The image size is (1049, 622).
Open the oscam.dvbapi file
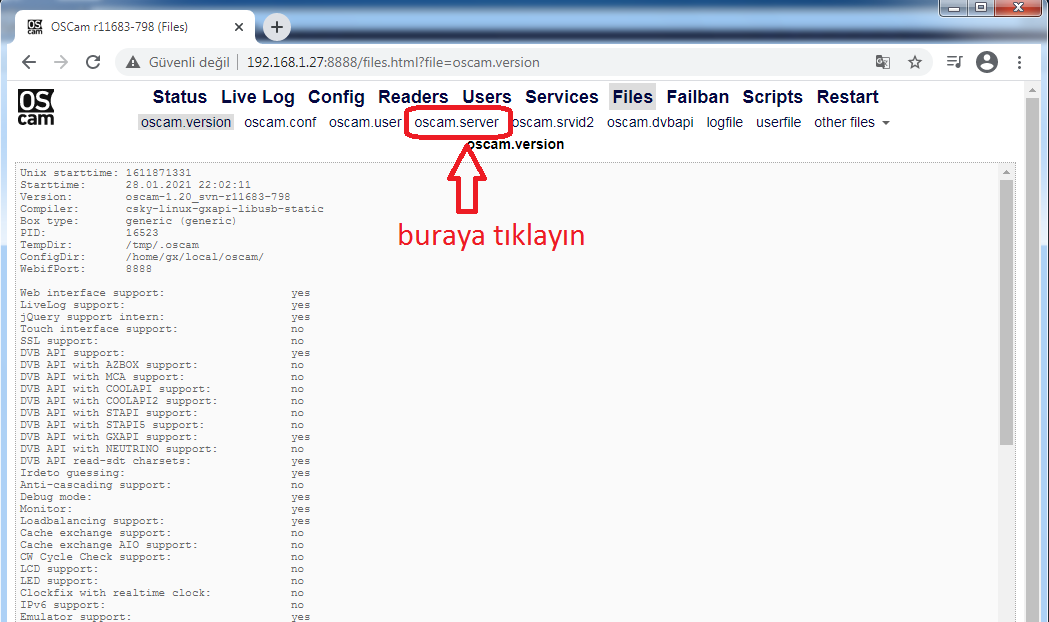(650, 122)
